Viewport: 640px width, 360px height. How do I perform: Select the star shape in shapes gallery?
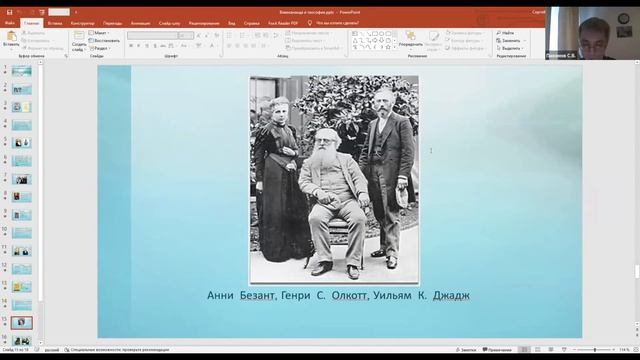(388, 47)
